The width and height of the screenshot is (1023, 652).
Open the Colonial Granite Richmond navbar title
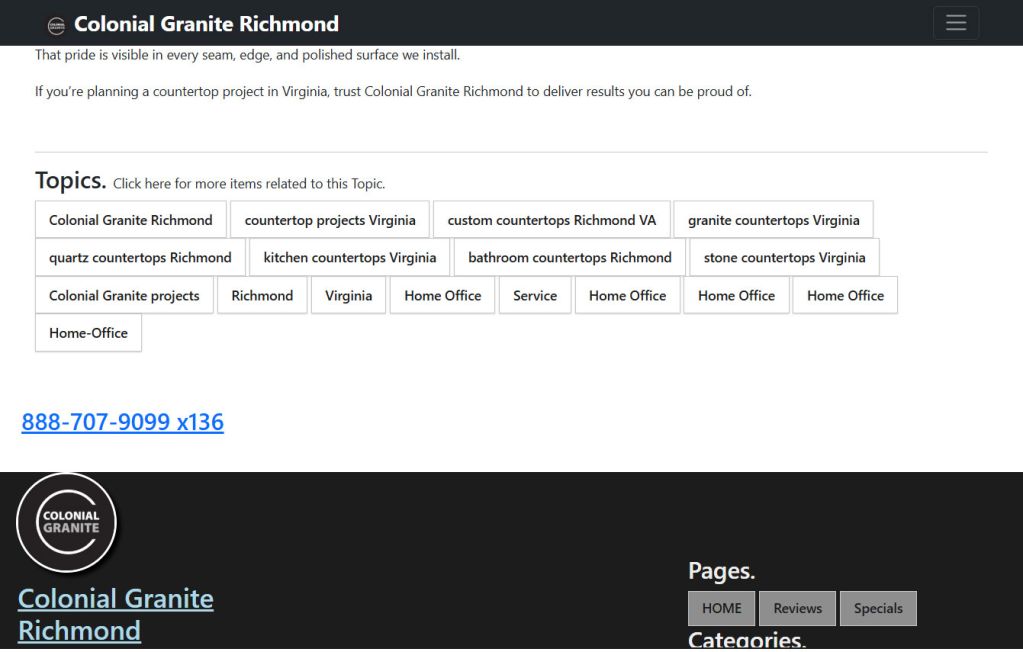tap(206, 24)
